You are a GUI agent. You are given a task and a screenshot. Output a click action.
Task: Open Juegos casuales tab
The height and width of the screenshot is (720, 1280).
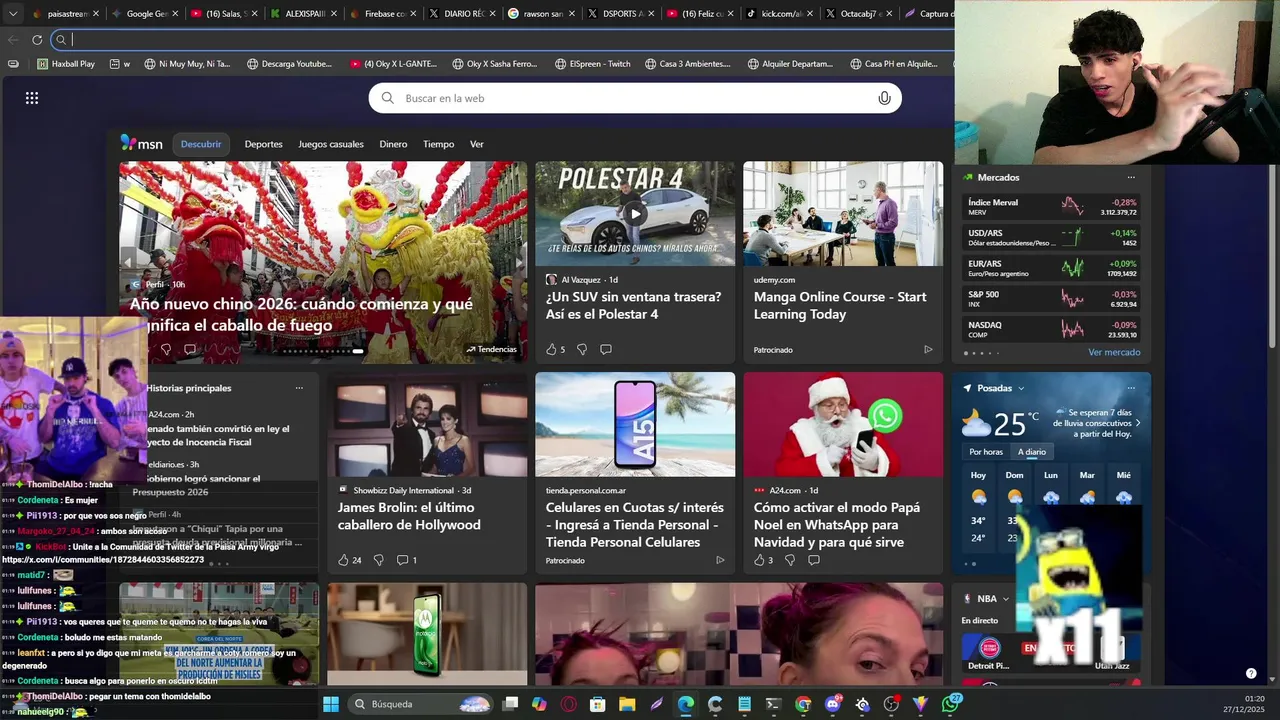(331, 144)
